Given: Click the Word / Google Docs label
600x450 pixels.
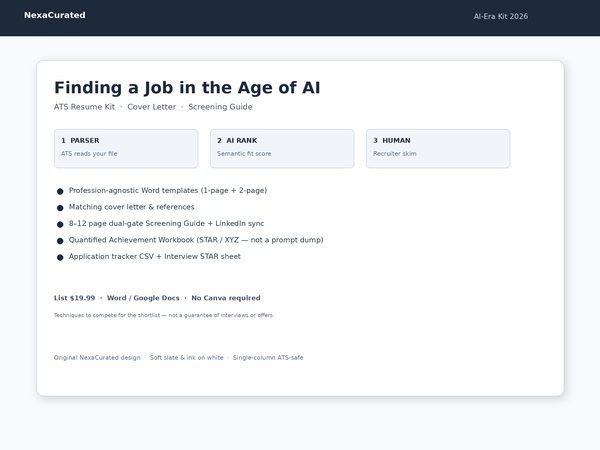Looking at the screenshot, I should point(143,298).
